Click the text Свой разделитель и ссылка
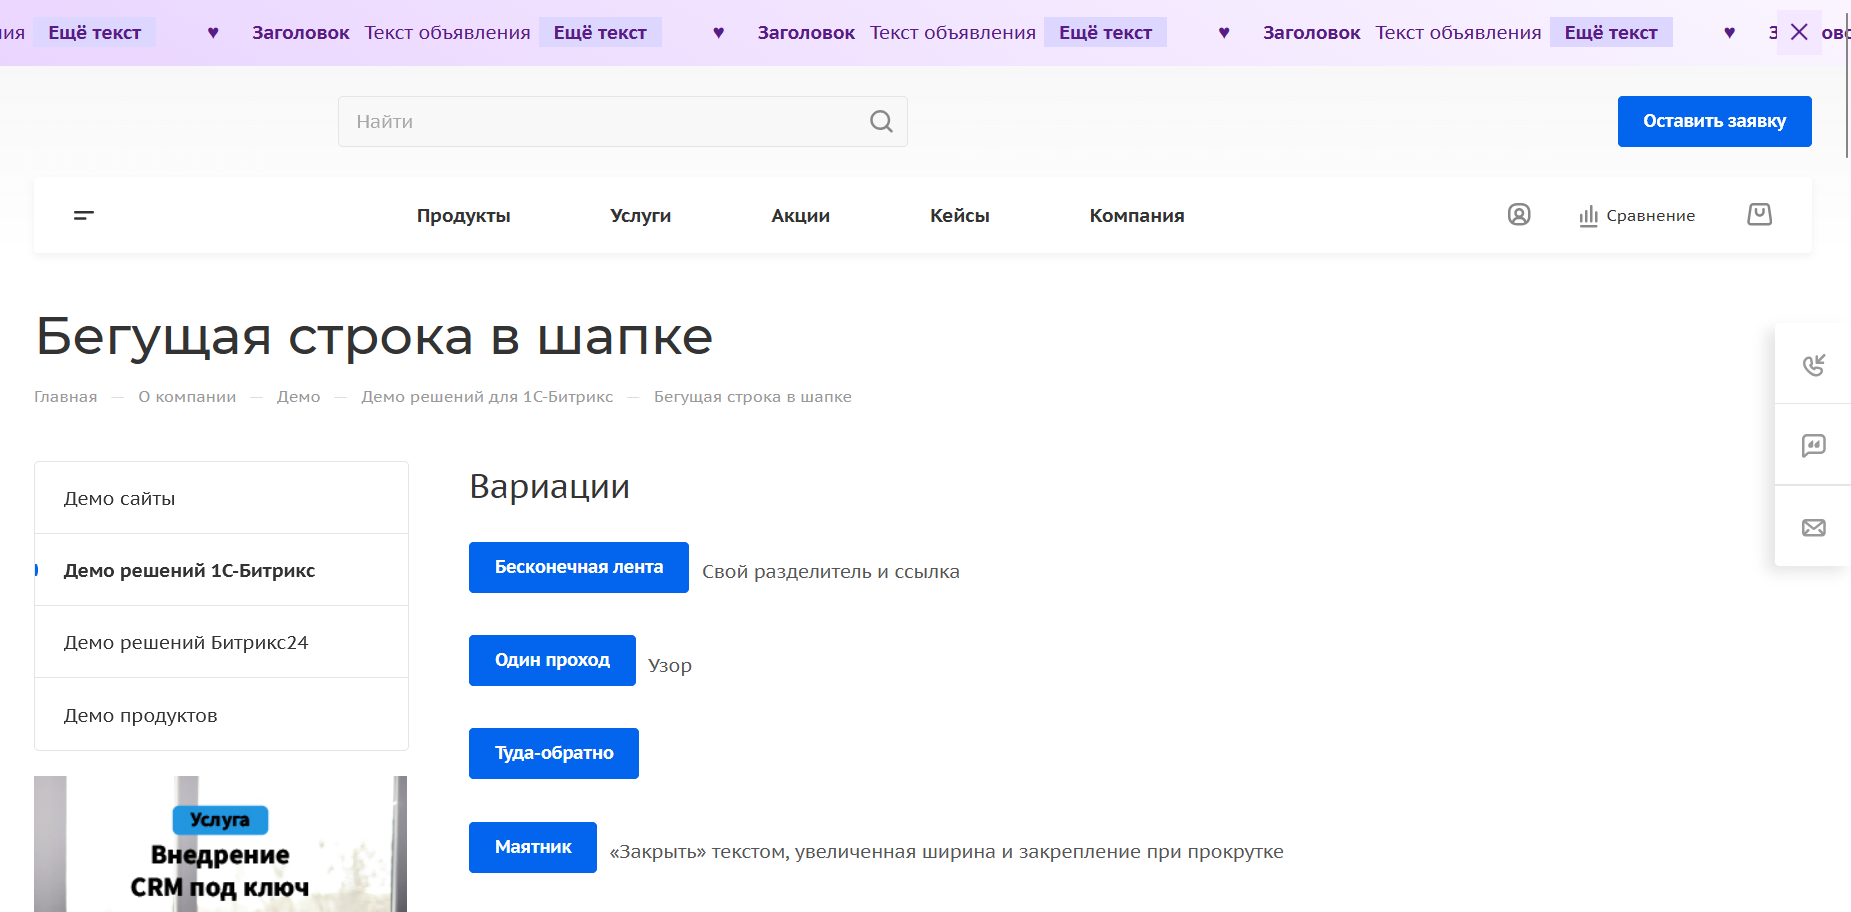1851x912 pixels. [x=831, y=572]
